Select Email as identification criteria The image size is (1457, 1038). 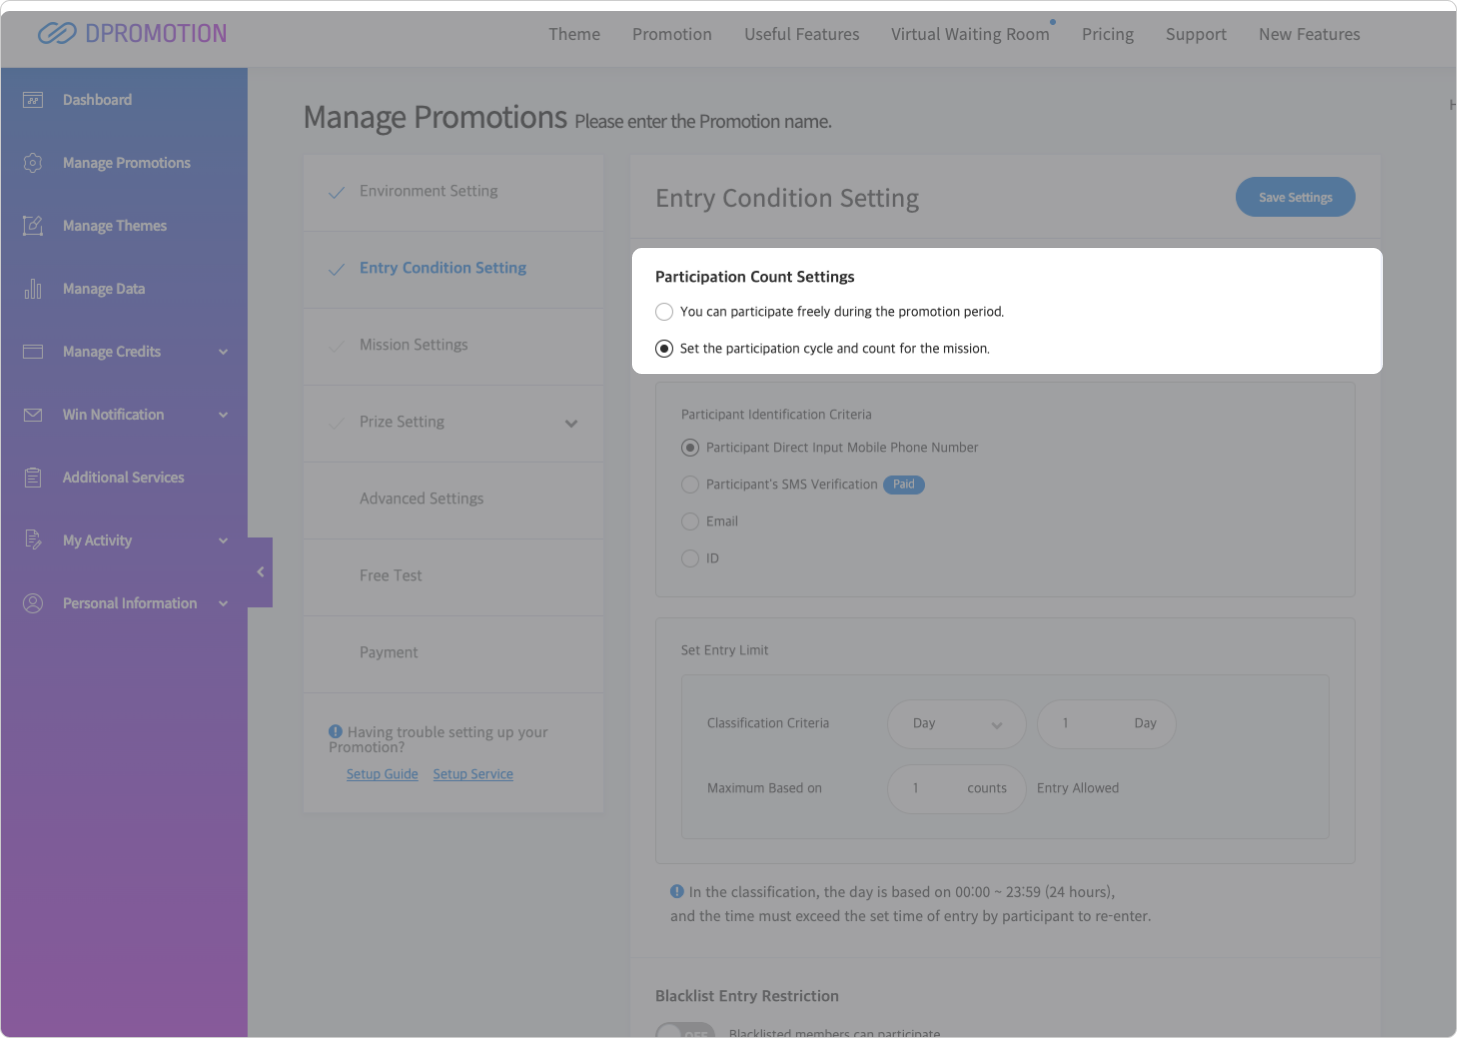(690, 522)
